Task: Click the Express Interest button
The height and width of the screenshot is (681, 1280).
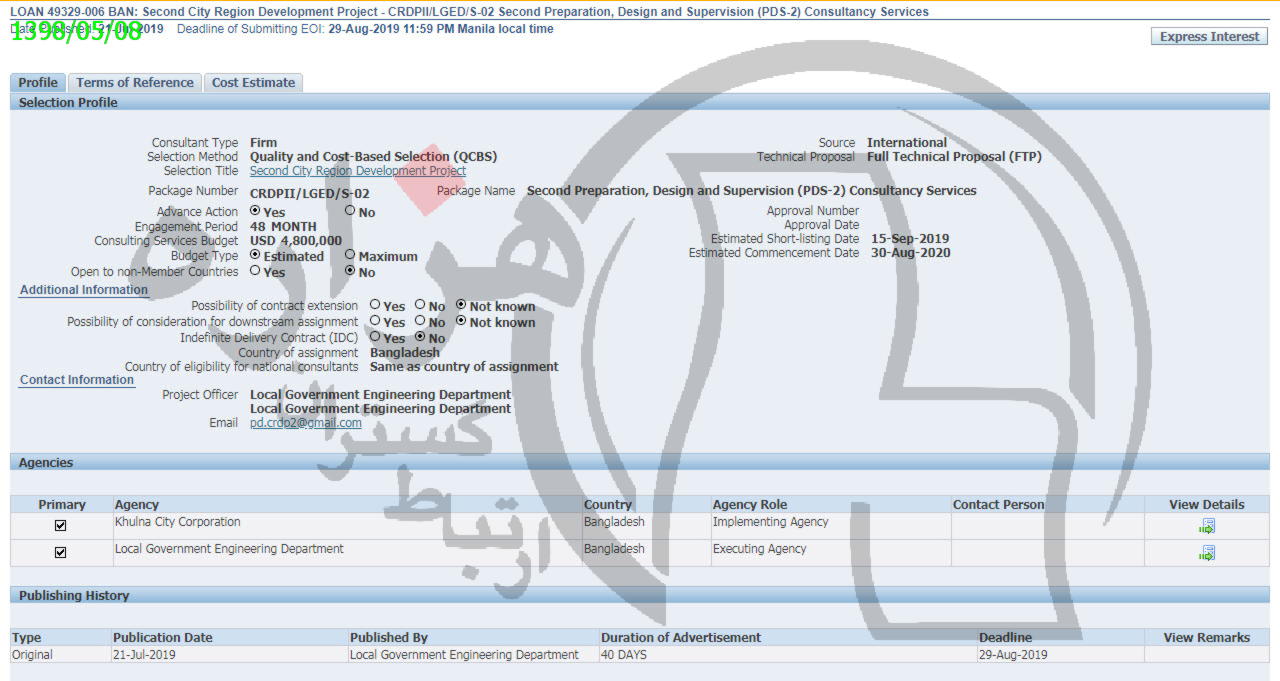Action: click(x=1209, y=37)
